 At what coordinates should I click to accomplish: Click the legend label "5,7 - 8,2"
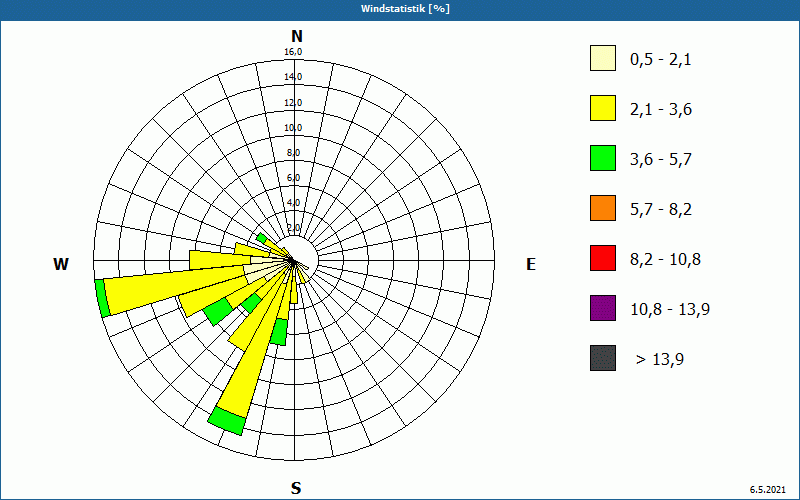661,210
